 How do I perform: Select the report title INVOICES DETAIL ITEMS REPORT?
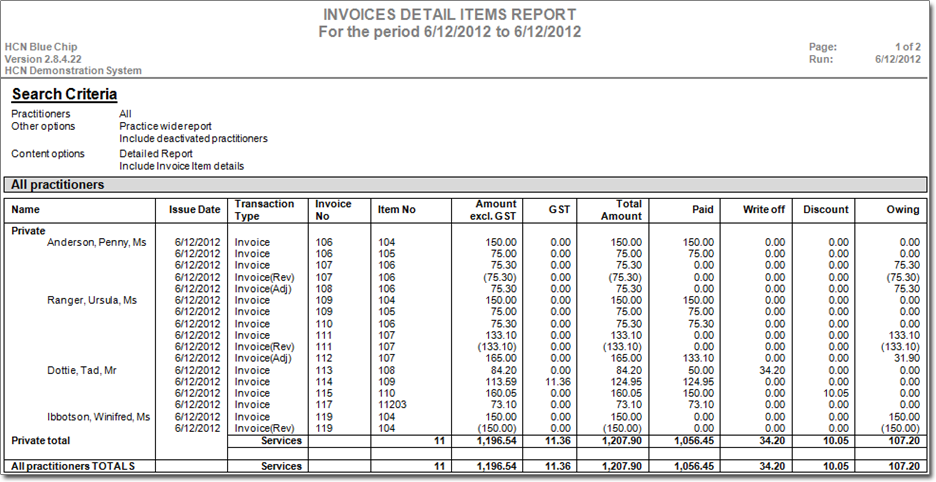449,15
